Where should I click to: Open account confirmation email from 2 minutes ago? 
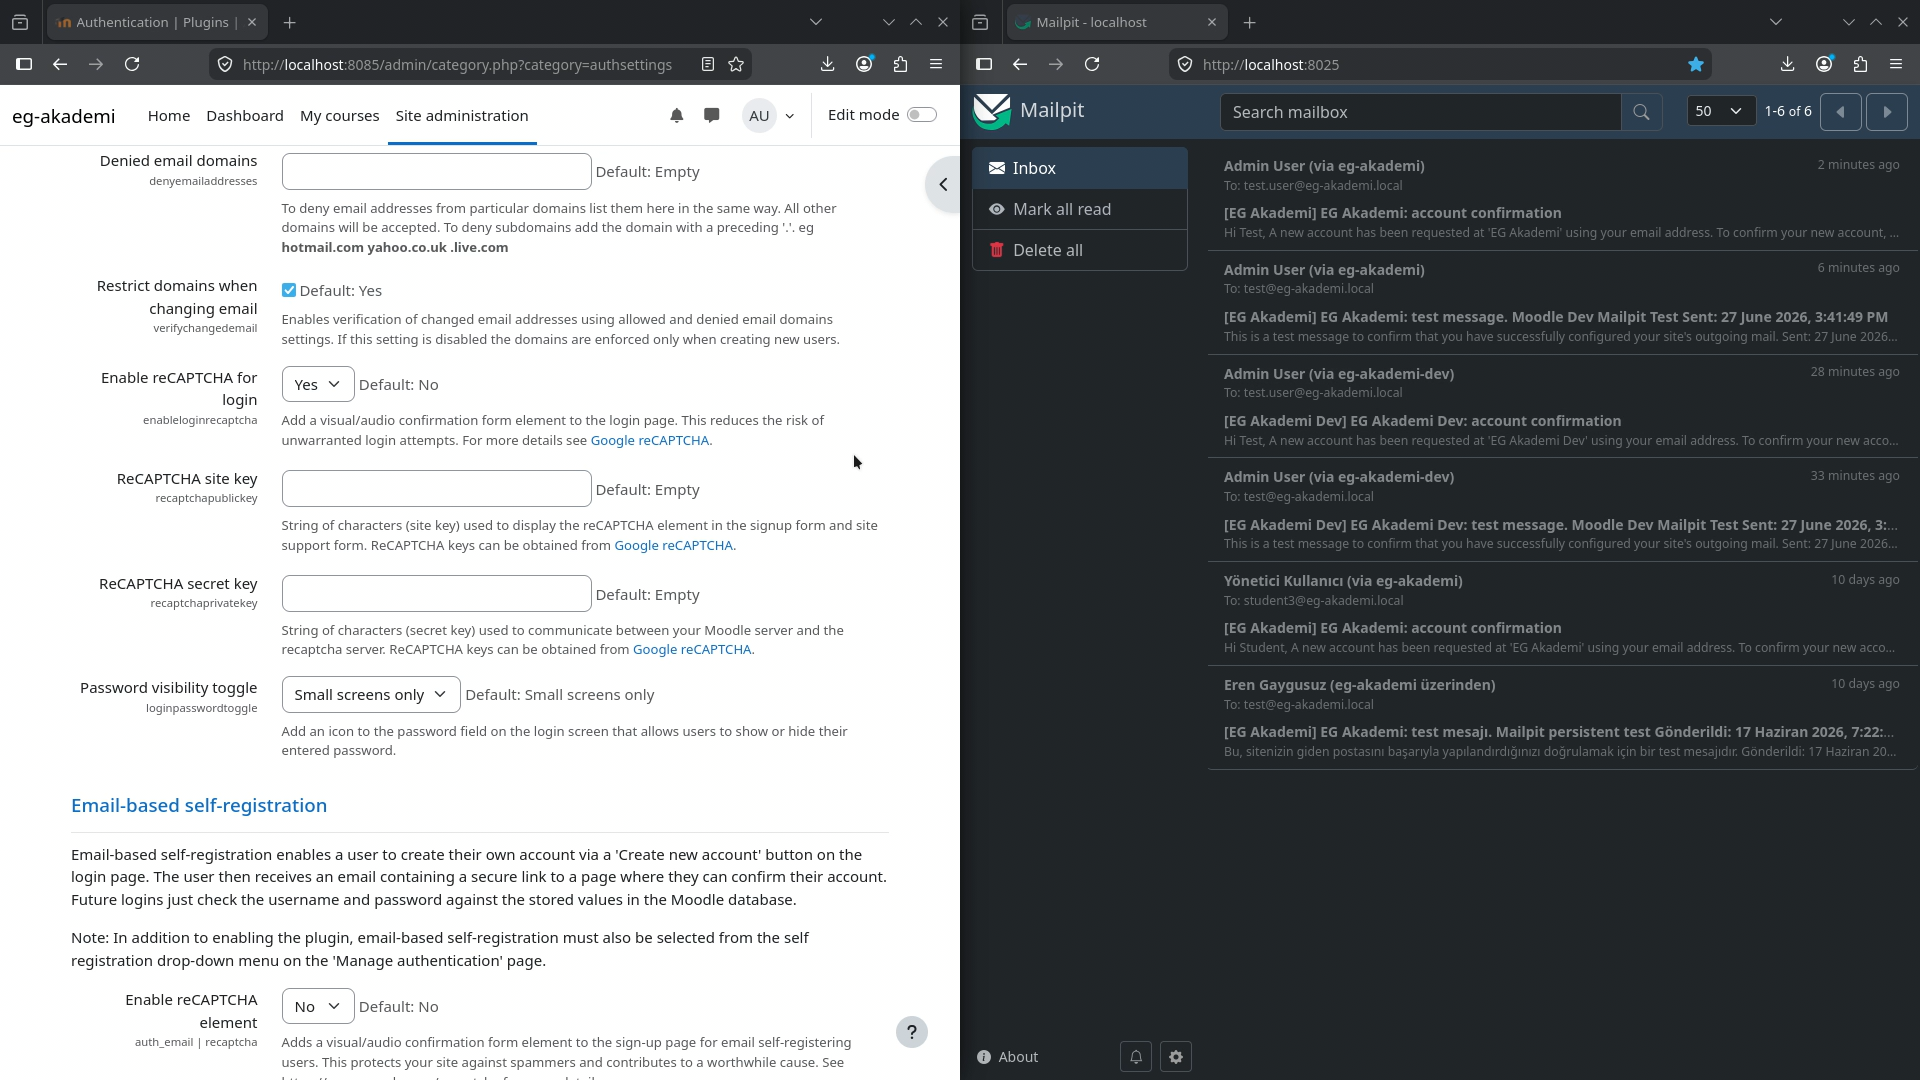[1562, 199]
